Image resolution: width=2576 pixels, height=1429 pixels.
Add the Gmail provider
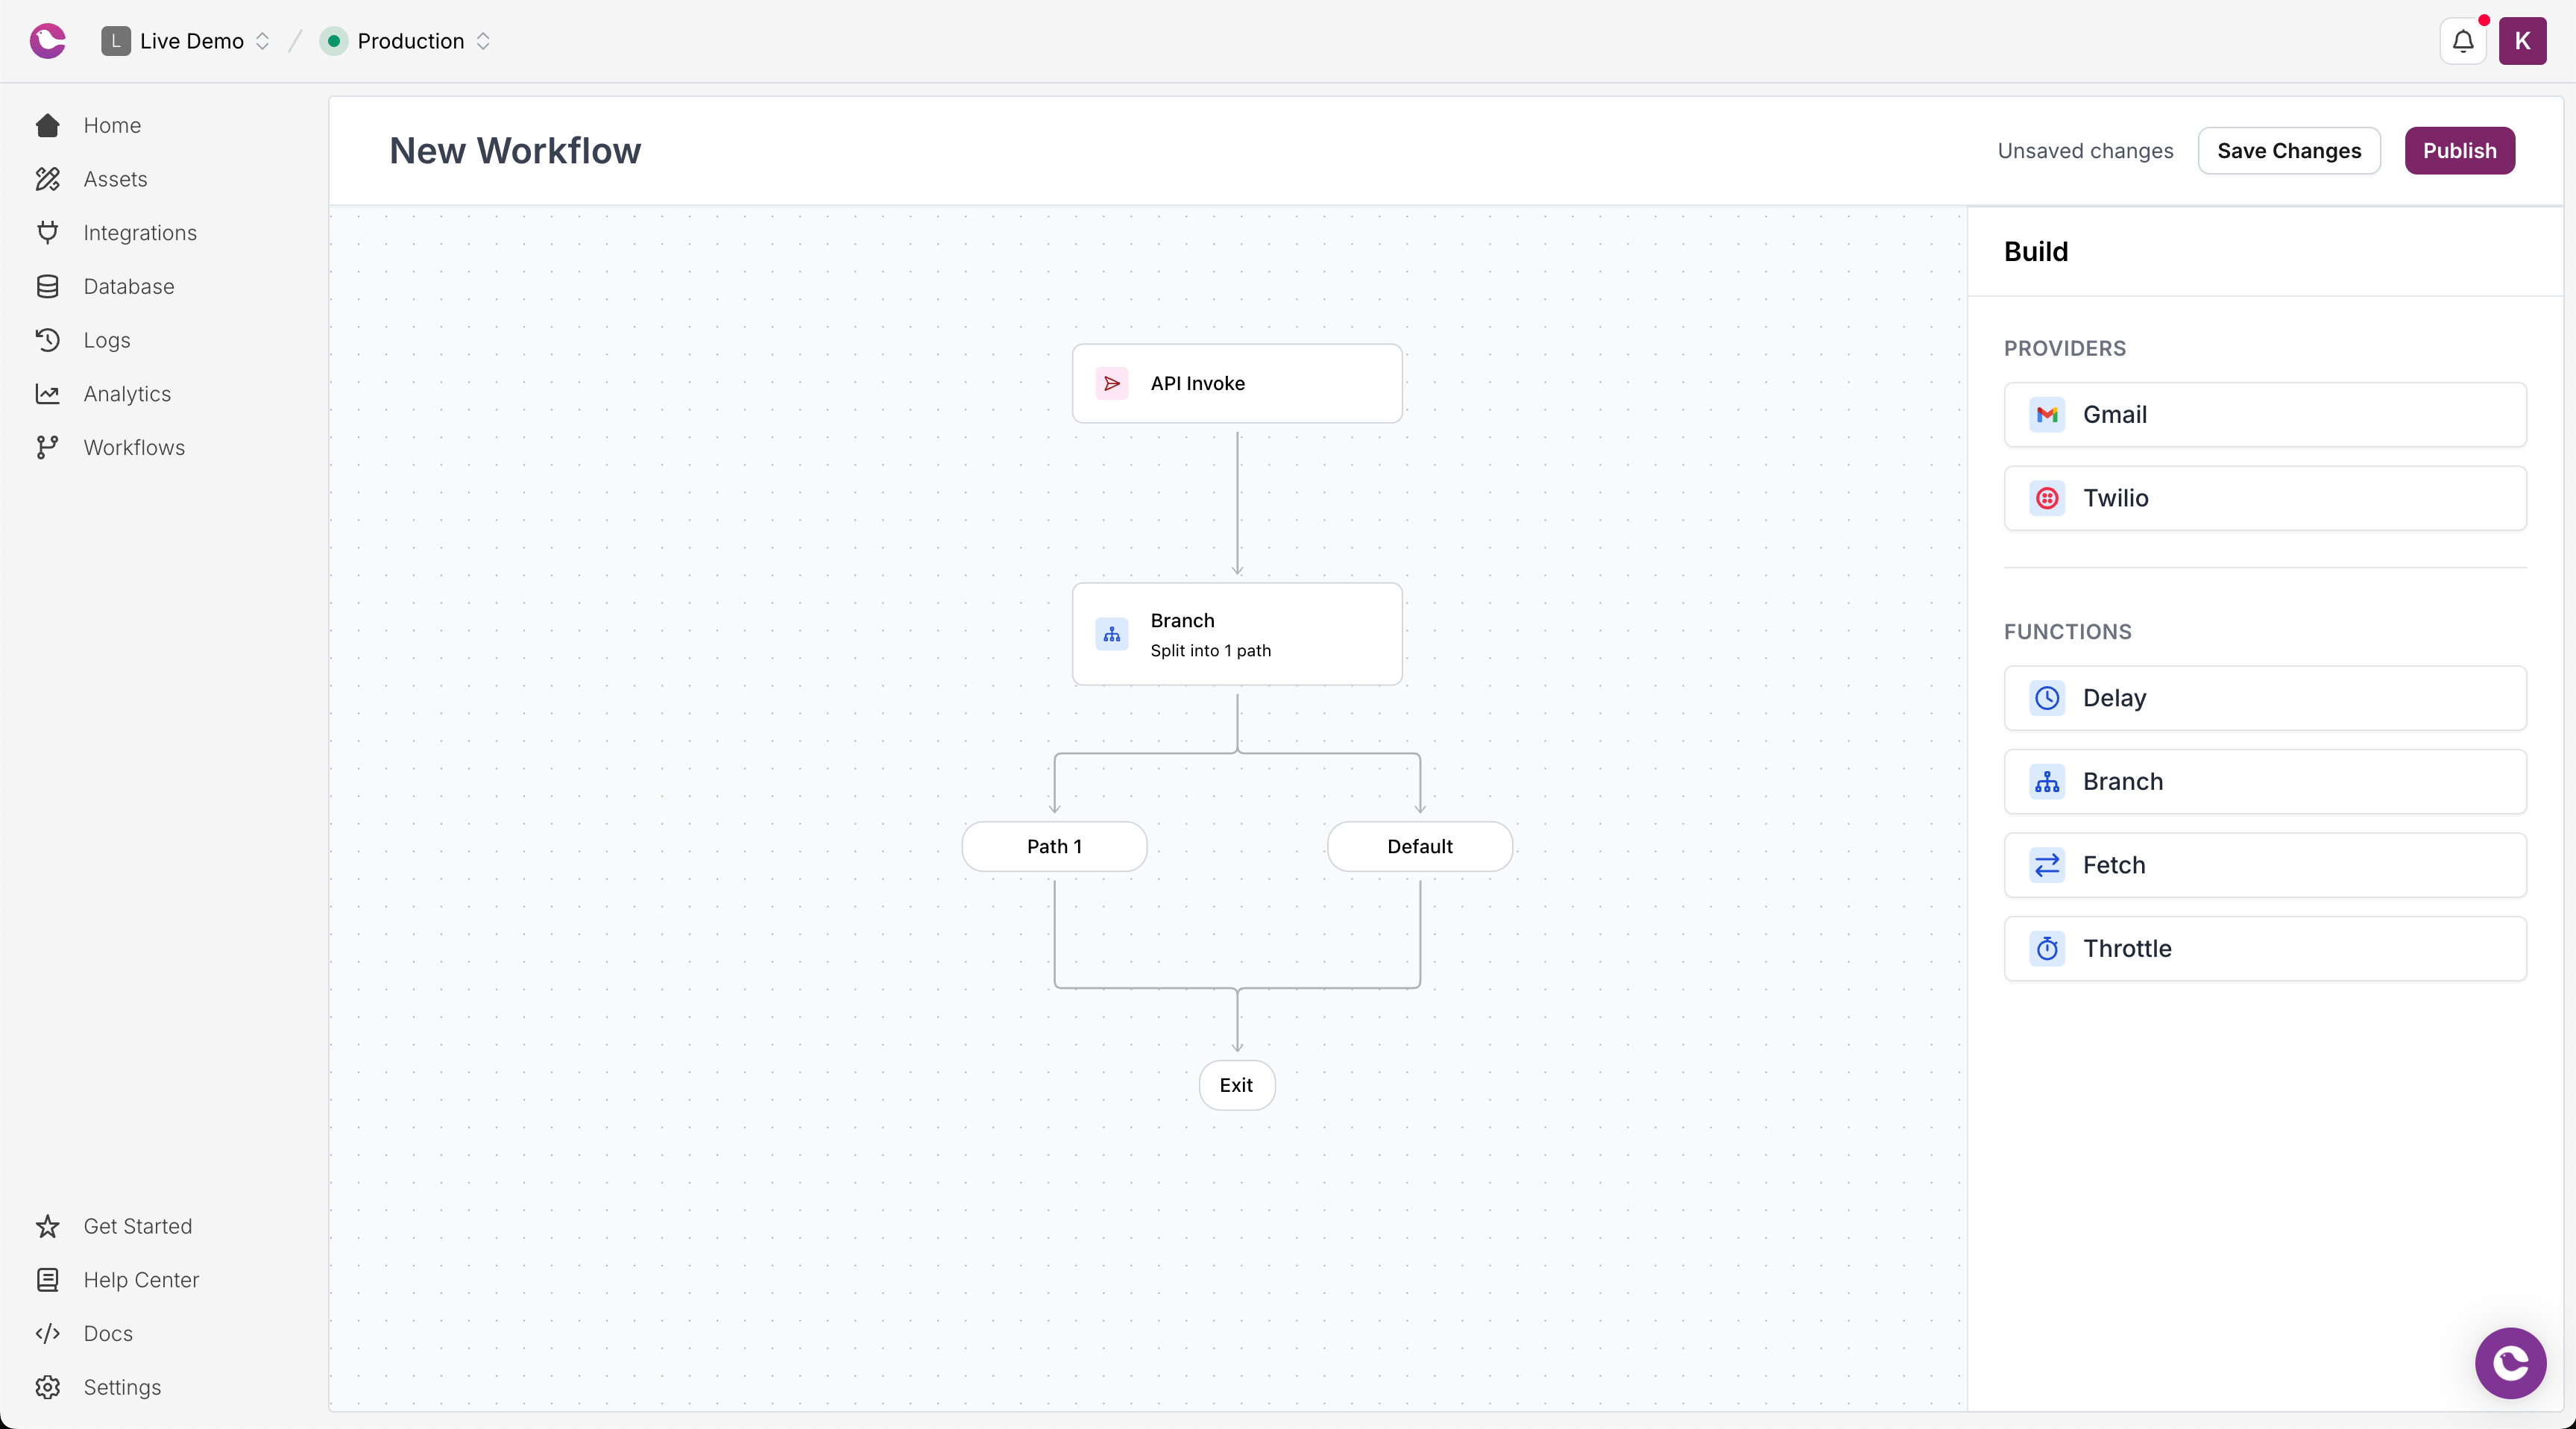pyautogui.click(x=2265, y=414)
